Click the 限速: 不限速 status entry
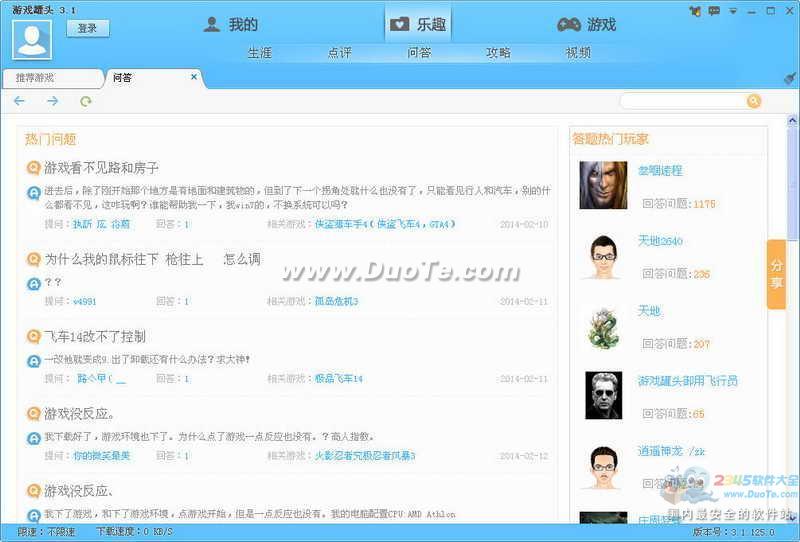Screen dimensions: 800x542 click(46, 532)
